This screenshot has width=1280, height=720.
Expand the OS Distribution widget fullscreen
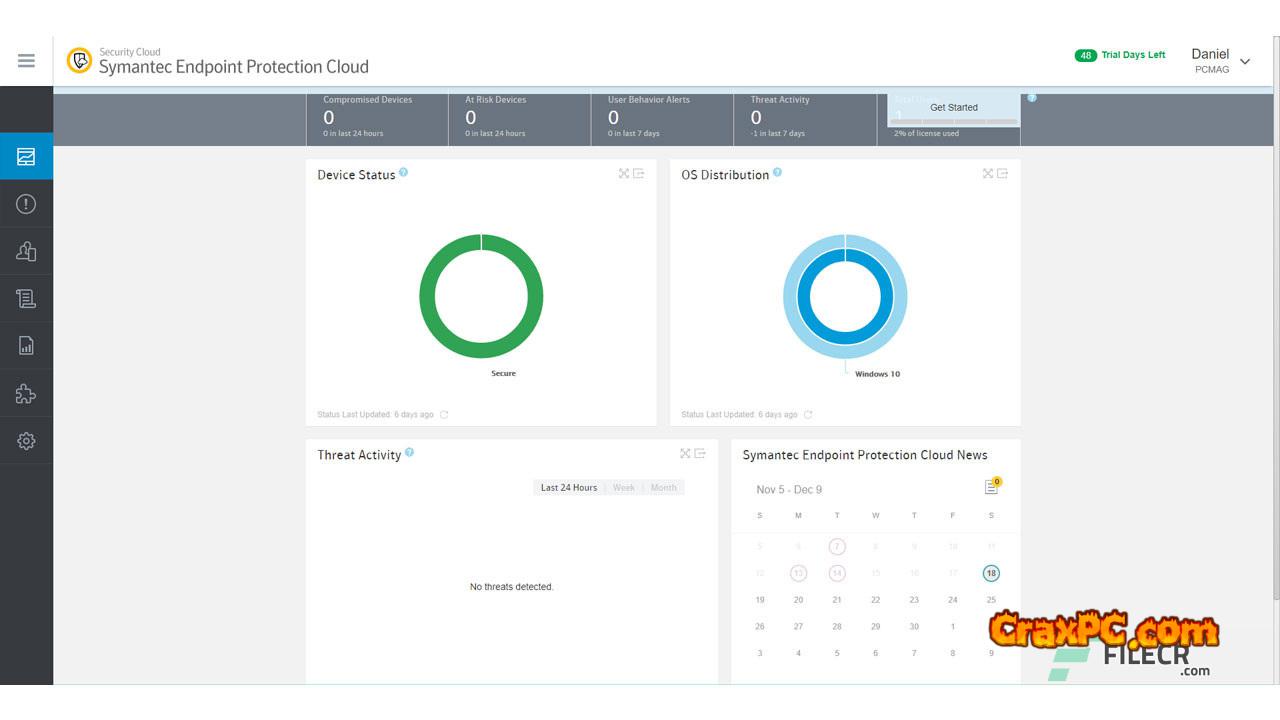point(987,174)
